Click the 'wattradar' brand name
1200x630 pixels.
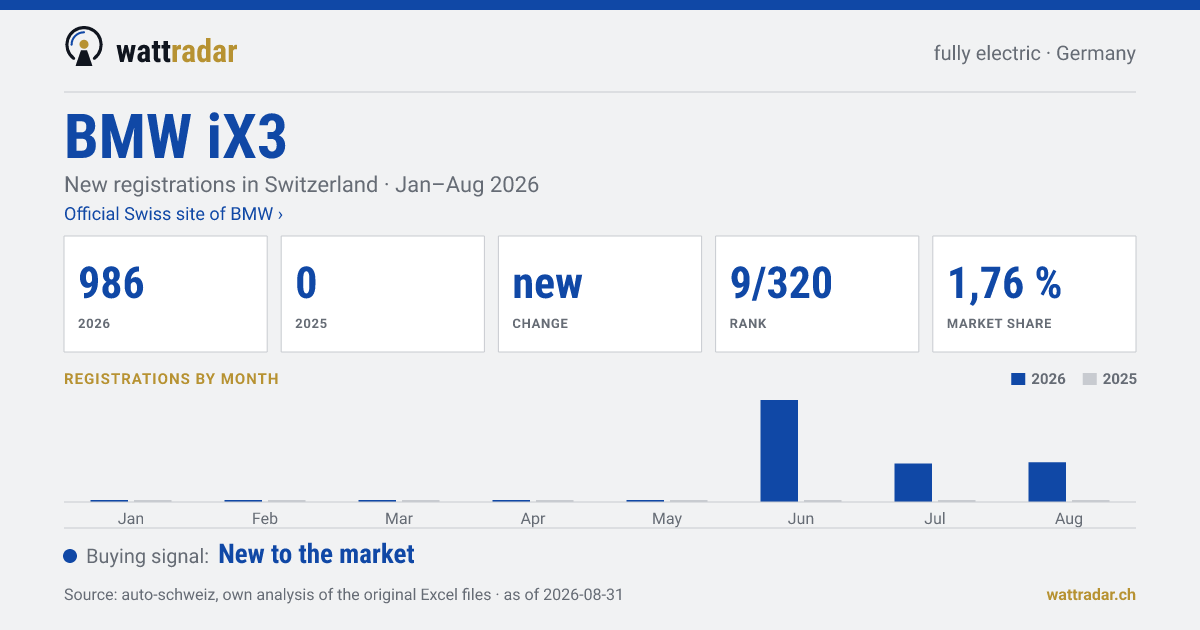pos(177,50)
